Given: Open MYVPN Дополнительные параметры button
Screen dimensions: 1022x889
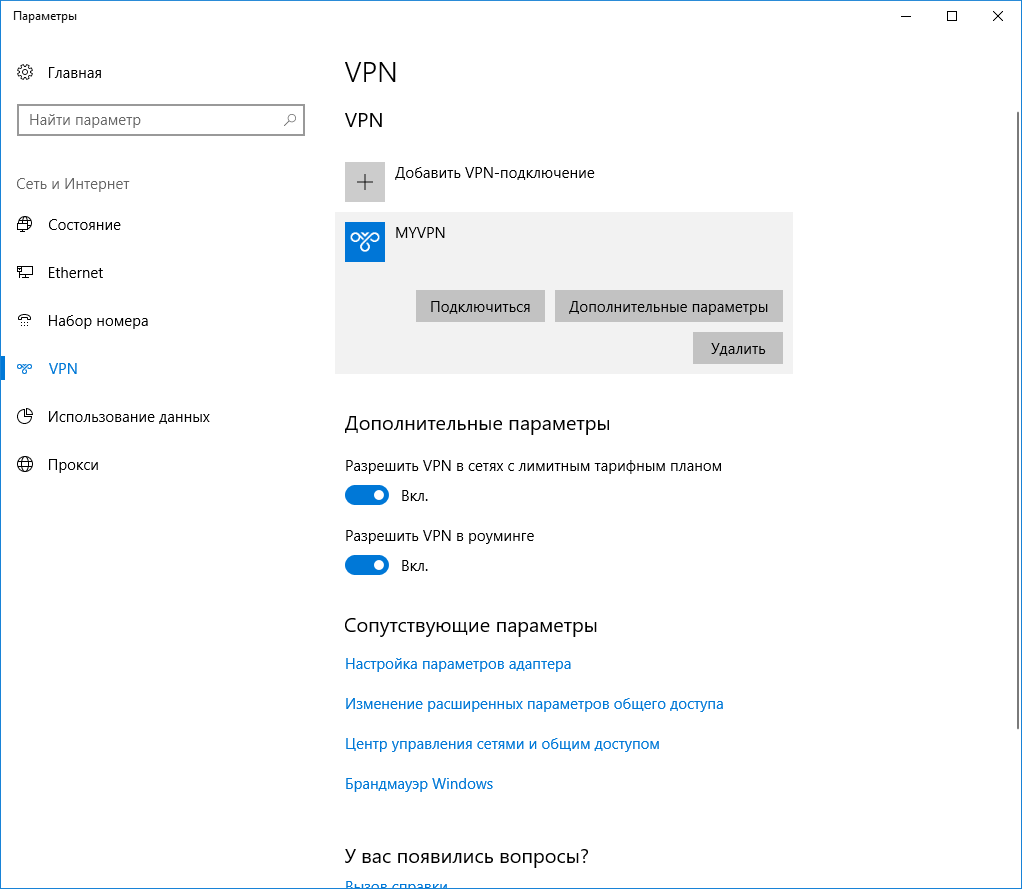Looking at the screenshot, I should pyautogui.click(x=669, y=306).
